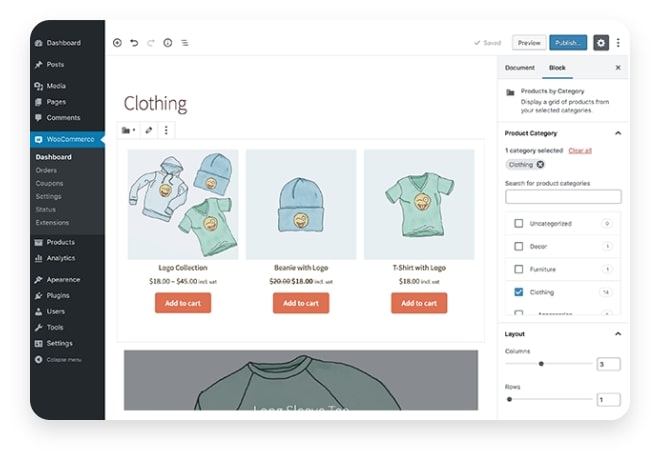Screen dimensions: 660x460
Task: Open the block navigation list icon
Action: (x=185, y=43)
